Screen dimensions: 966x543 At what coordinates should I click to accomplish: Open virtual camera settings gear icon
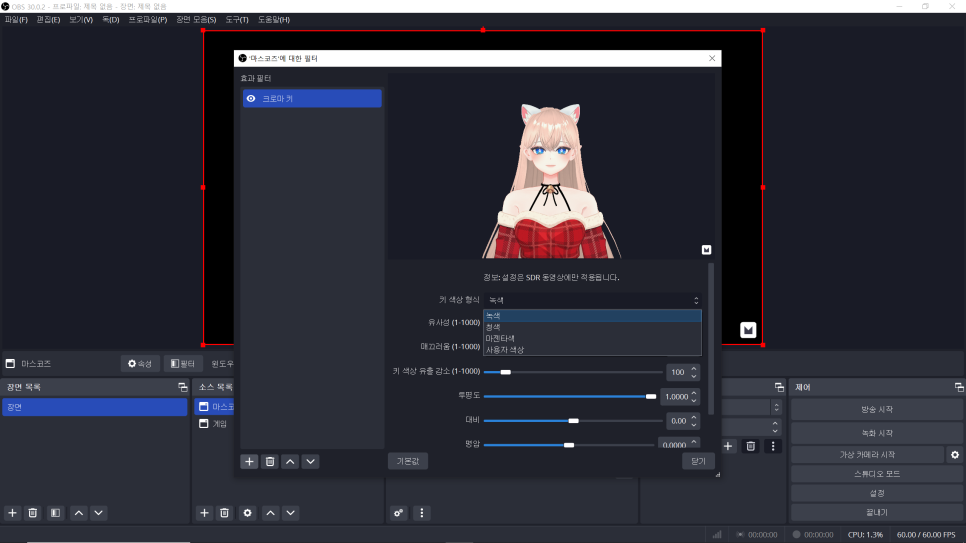tap(955, 455)
